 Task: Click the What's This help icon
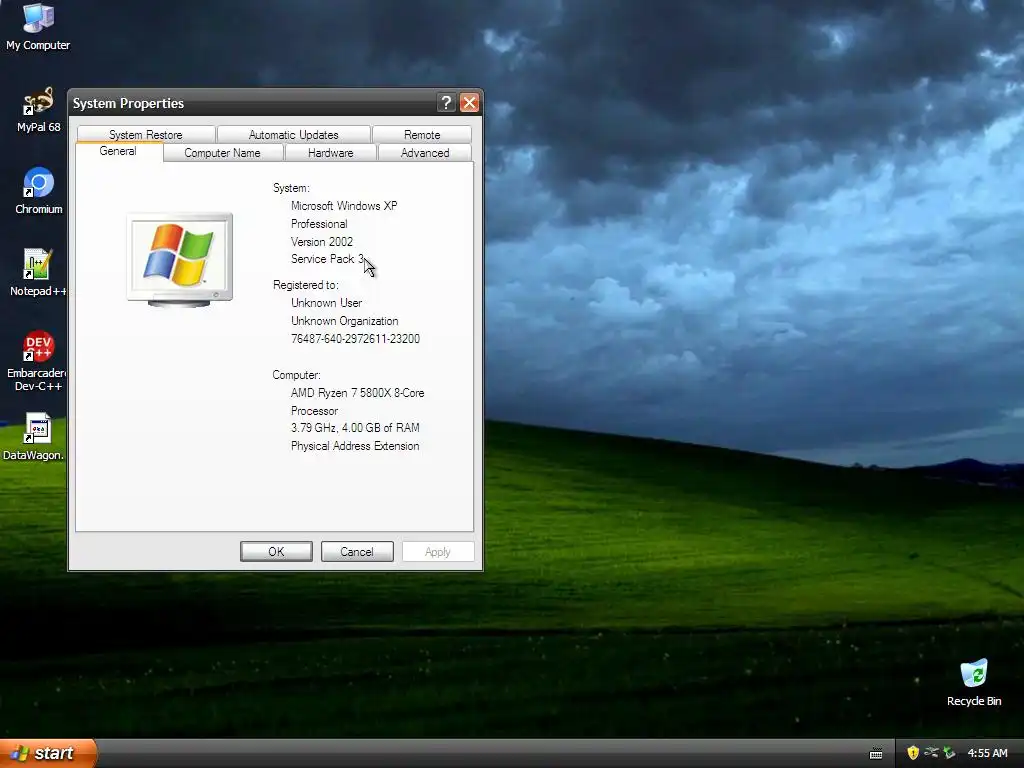tap(446, 103)
